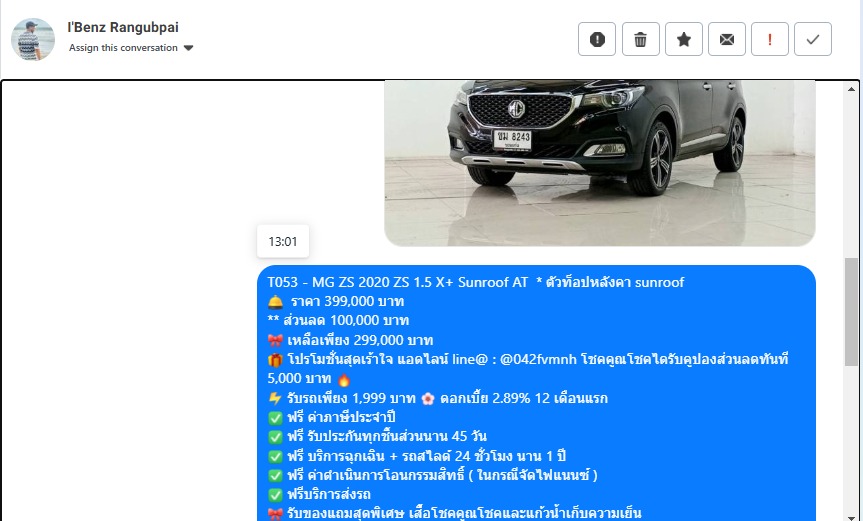Click the T053 - MG ZS 2020 title line

476,282
